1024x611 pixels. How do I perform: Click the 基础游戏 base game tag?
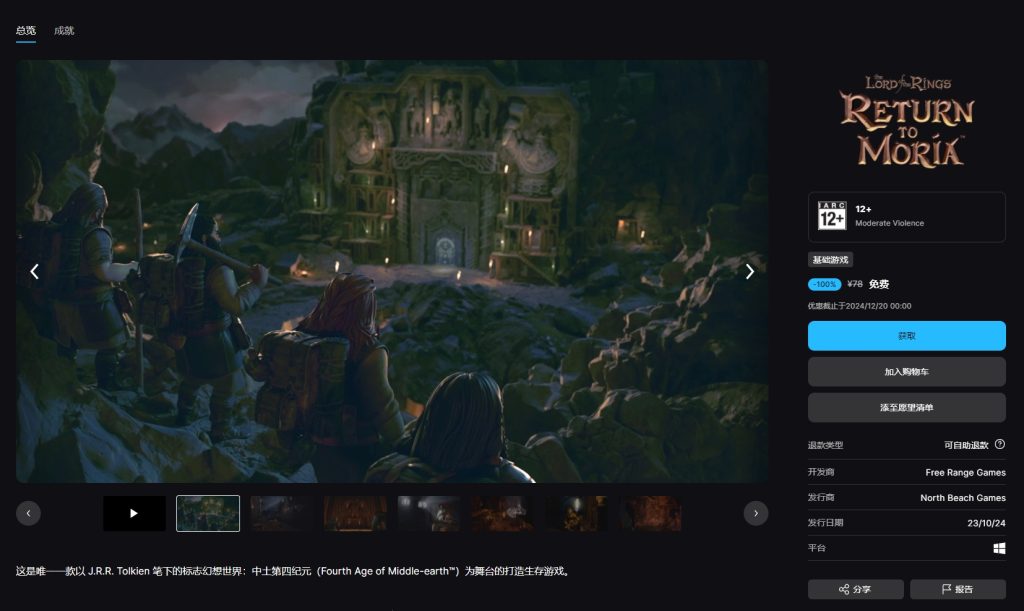tap(830, 260)
